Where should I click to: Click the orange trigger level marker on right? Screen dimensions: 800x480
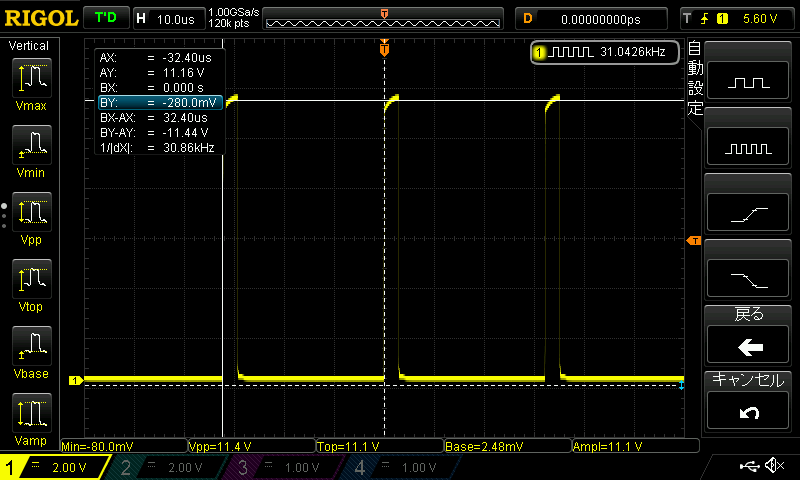click(694, 240)
